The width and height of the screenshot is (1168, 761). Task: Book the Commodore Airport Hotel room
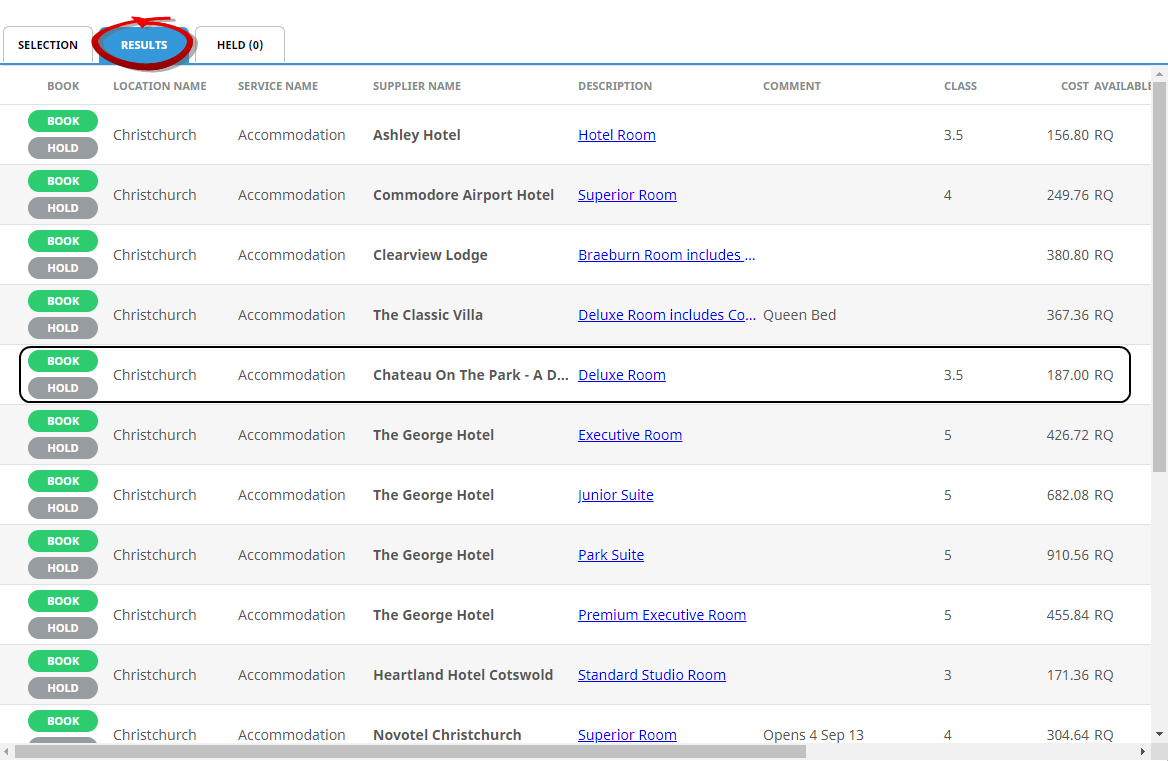point(63,181)
